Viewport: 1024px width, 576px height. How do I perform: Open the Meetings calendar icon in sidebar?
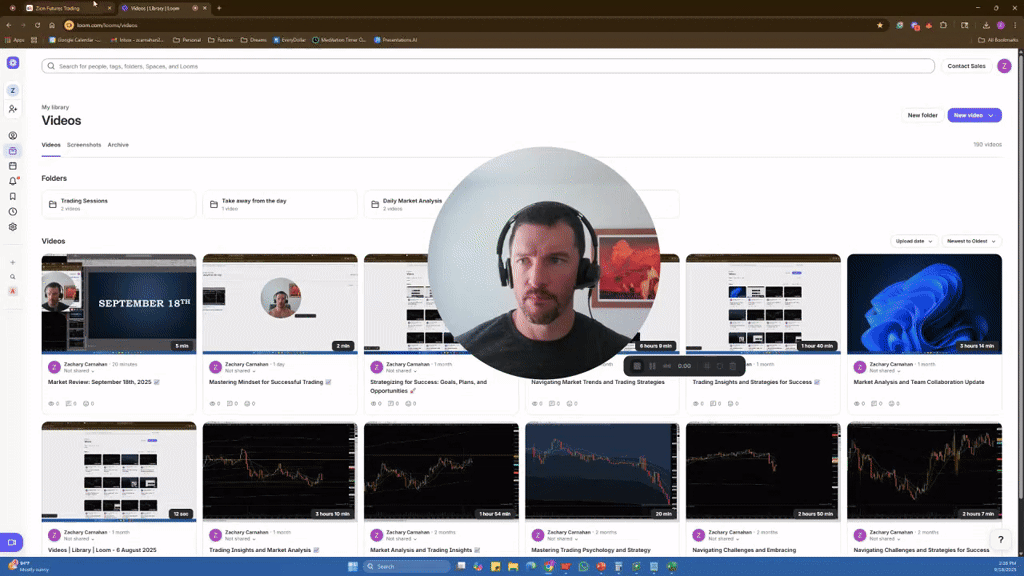[12, 166]
